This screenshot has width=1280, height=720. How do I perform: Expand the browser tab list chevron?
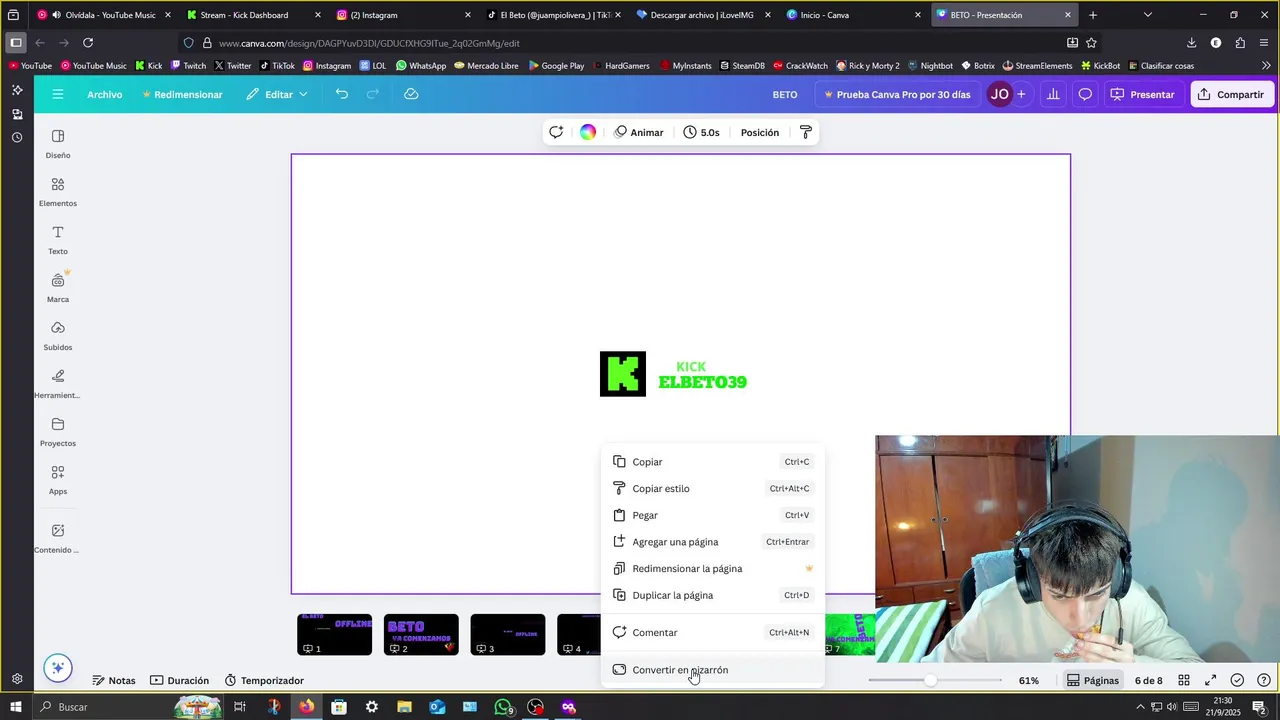click(1147, 15)
